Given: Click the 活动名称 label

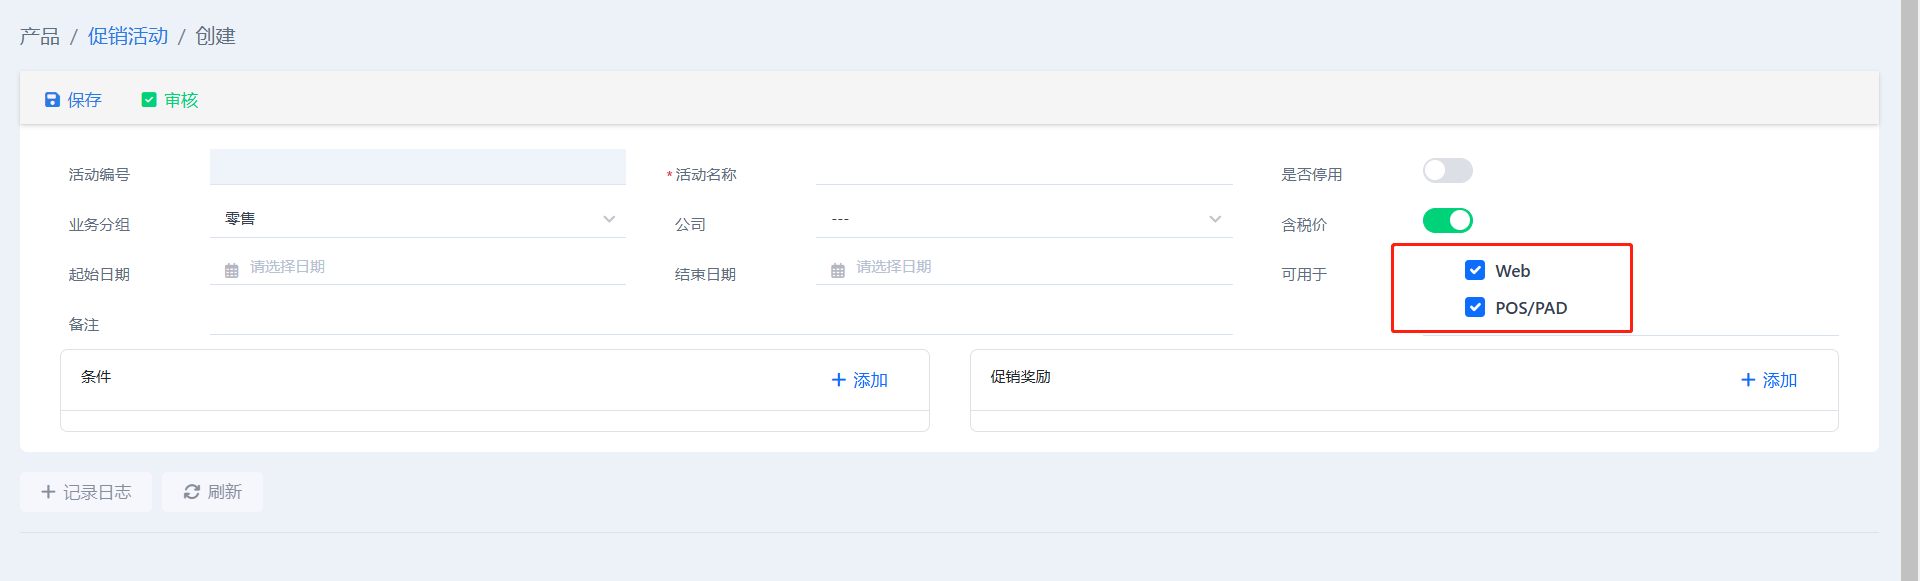Looking at the screenshot, I should click(x=706, y=174).
